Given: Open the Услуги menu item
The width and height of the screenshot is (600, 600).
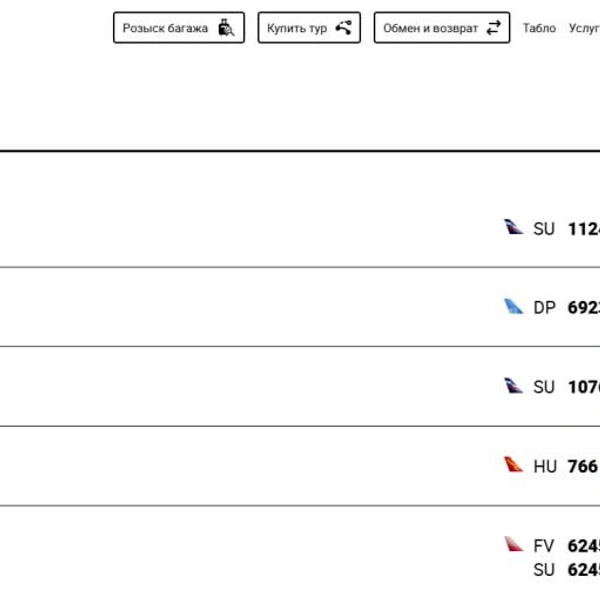Looking at the screenshot, I should pyautogui.click(x=584, y=28).
